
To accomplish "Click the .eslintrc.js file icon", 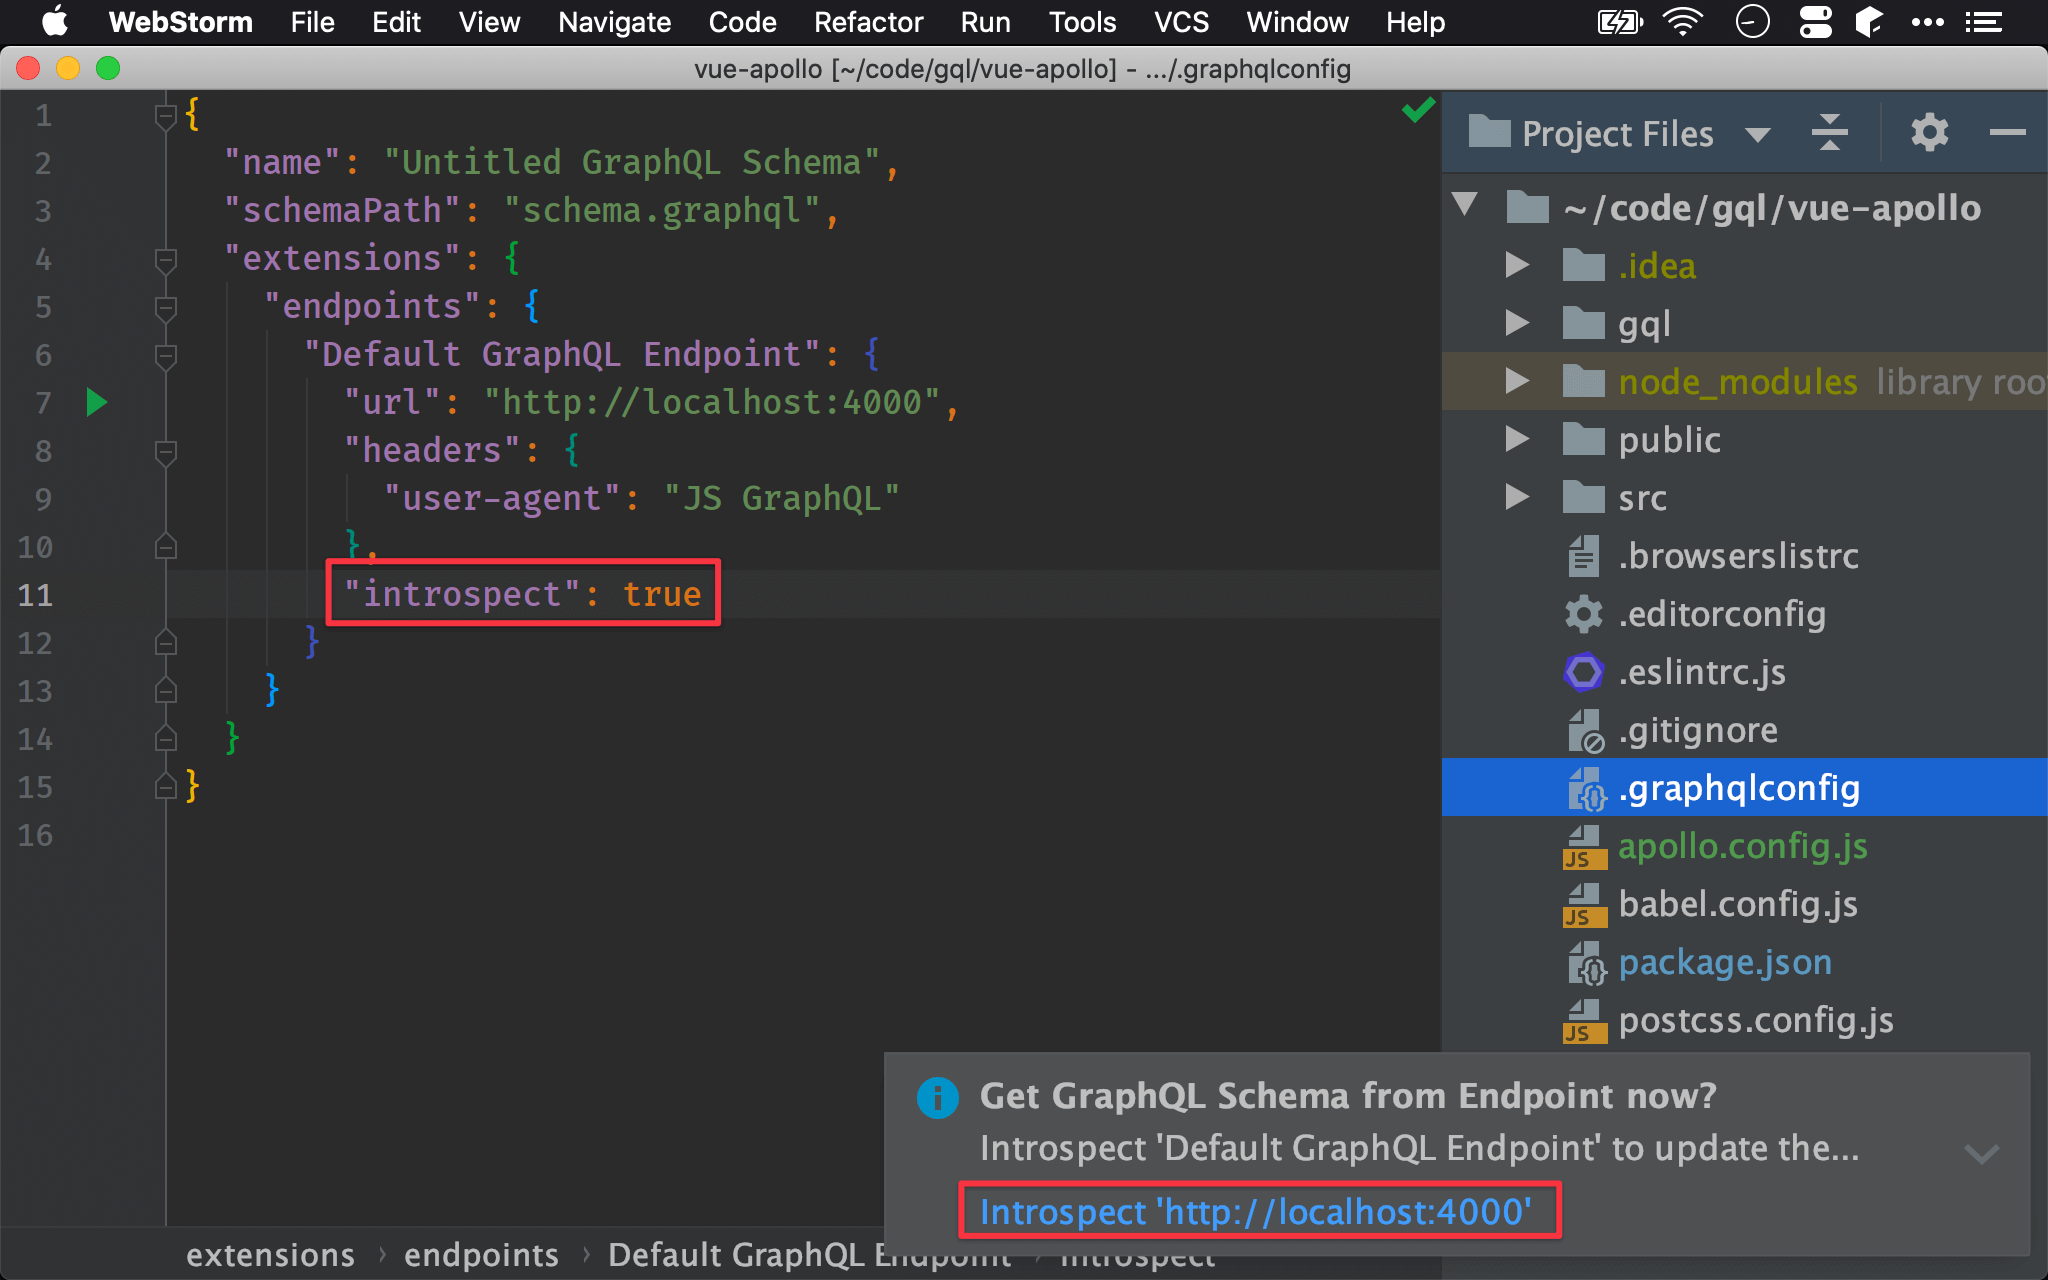I will pos(1583,672).
